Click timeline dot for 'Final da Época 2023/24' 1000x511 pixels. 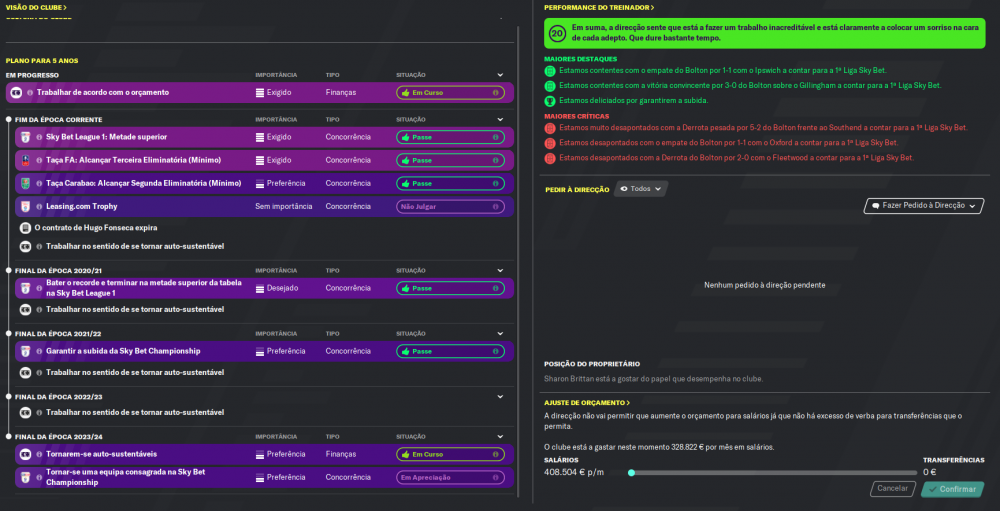click(x=8, y=437)
